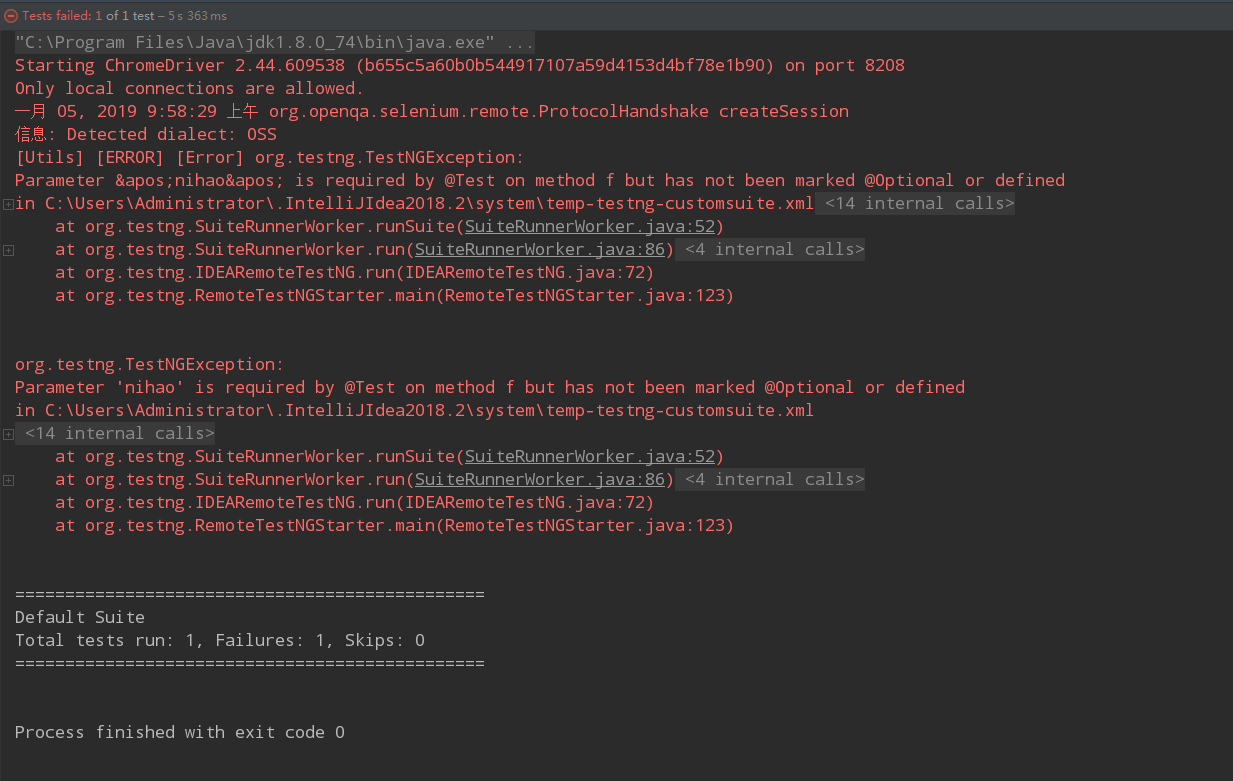Unfold the lower <4 internal calls> label
The image size is (1233, 781).
click(x=774, y=480)
